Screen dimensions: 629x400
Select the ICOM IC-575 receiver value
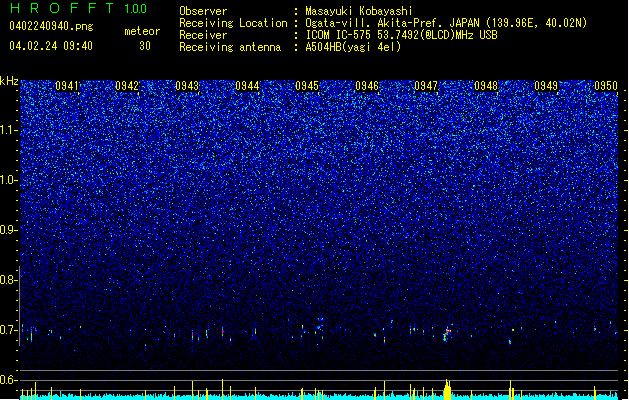401,35
